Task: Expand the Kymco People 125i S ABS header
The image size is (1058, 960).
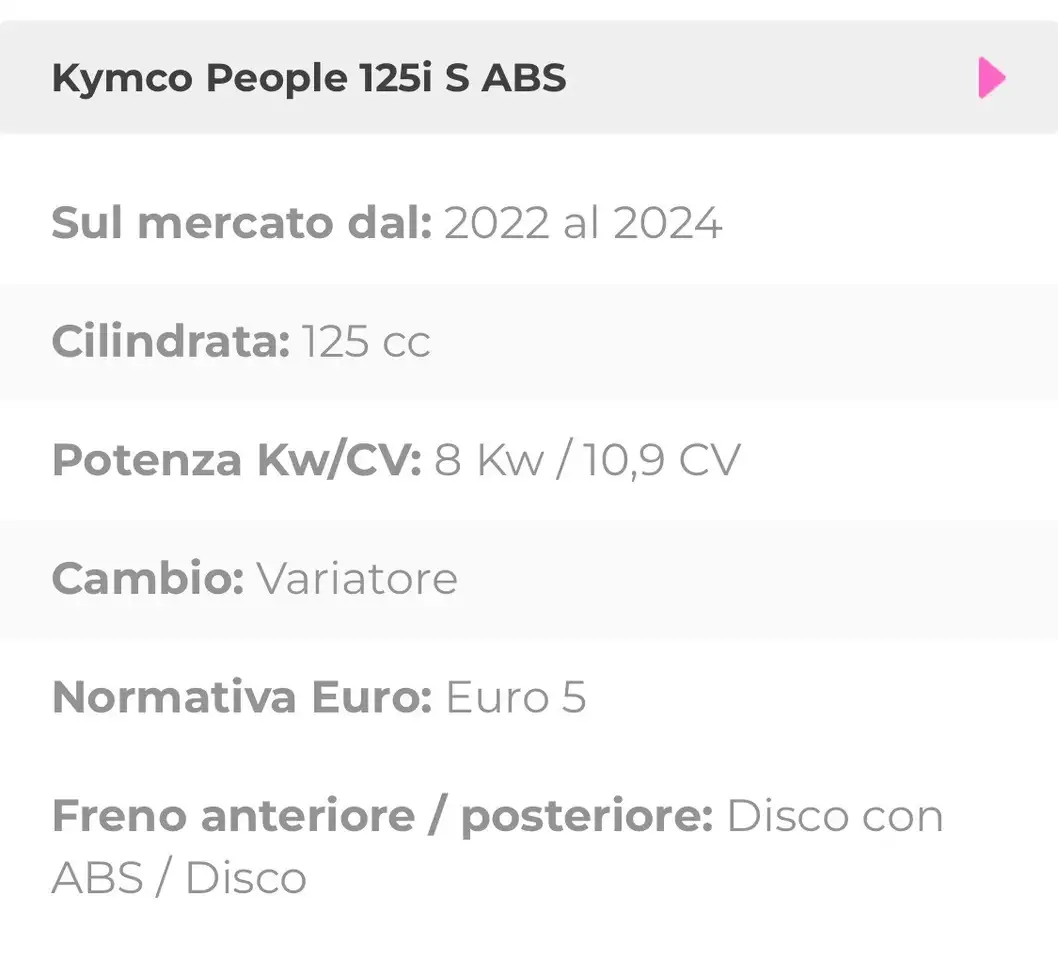Action: click(x=529, y=77)
